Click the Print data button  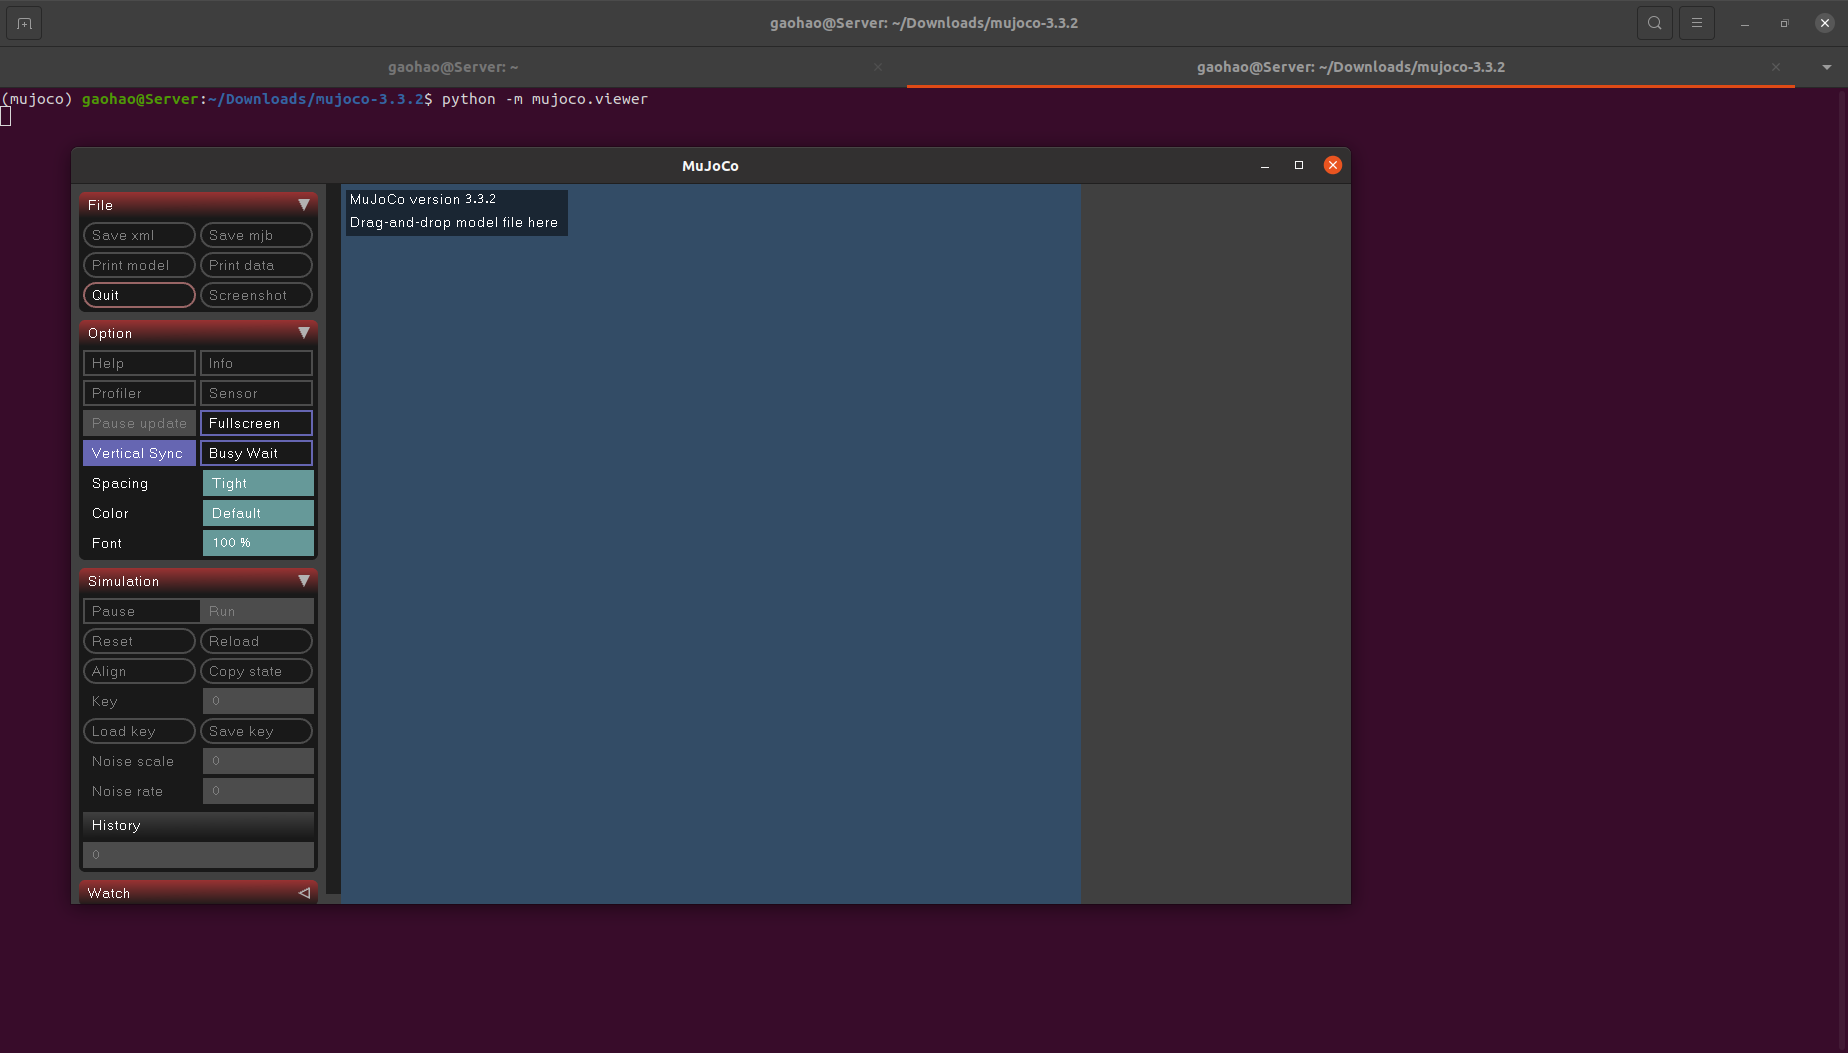(x=256, y=265)
